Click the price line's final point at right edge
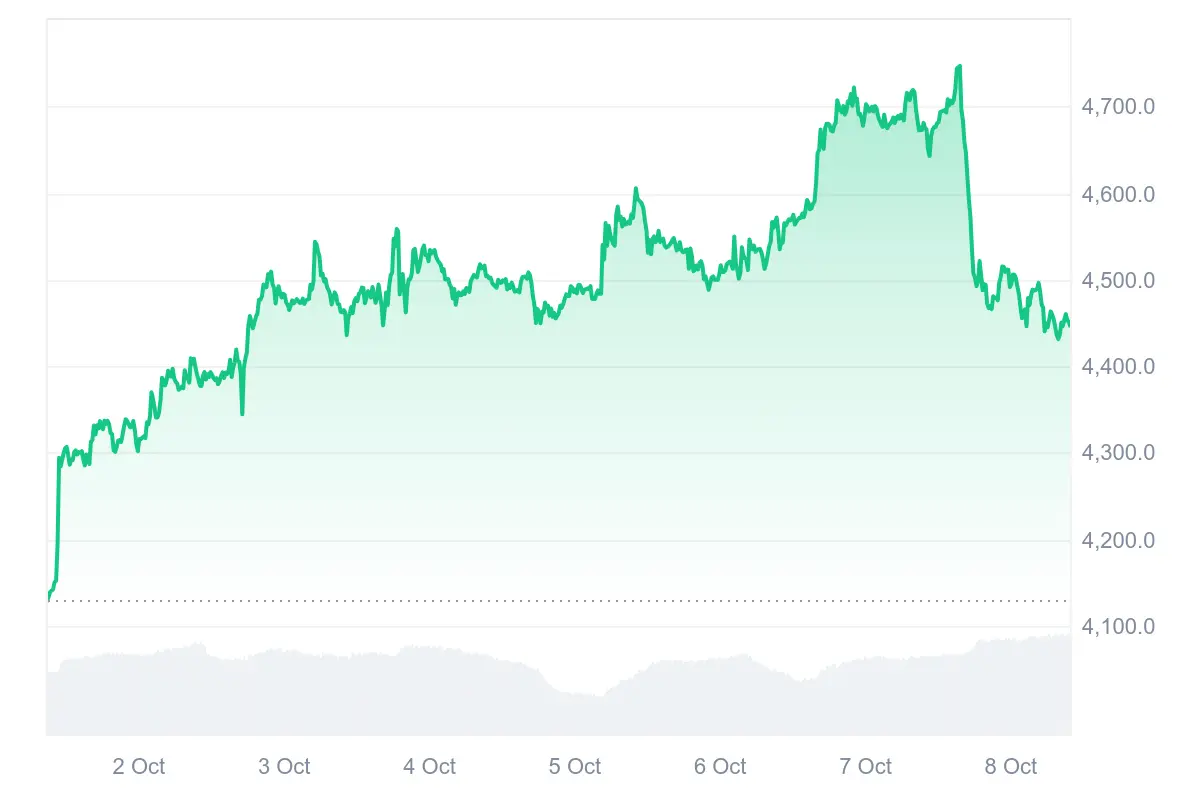The height and width of the screenshot is (800, 1200). (x=1069, y=326)
